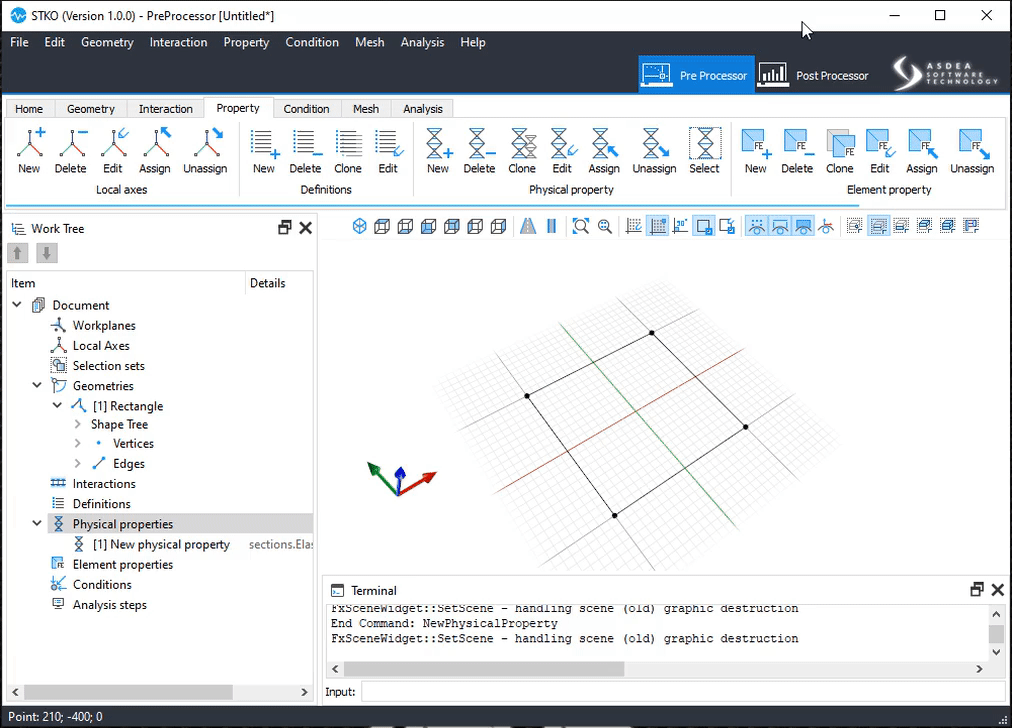
Task: Click Edit local axes icon
Action: pyautogui.click(x=113, y=143)
